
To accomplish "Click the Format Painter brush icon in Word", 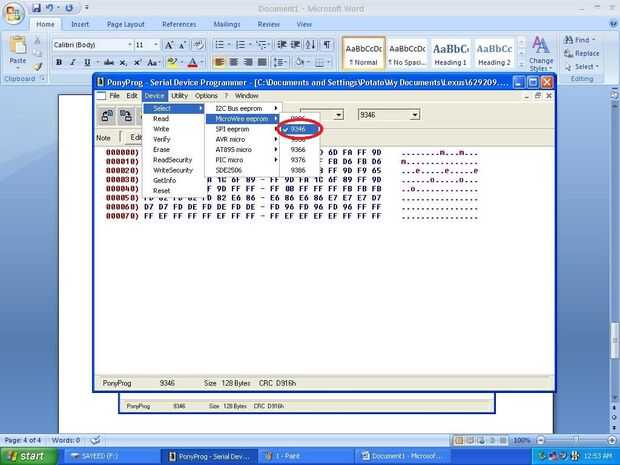I will click(x=37, y=67).
